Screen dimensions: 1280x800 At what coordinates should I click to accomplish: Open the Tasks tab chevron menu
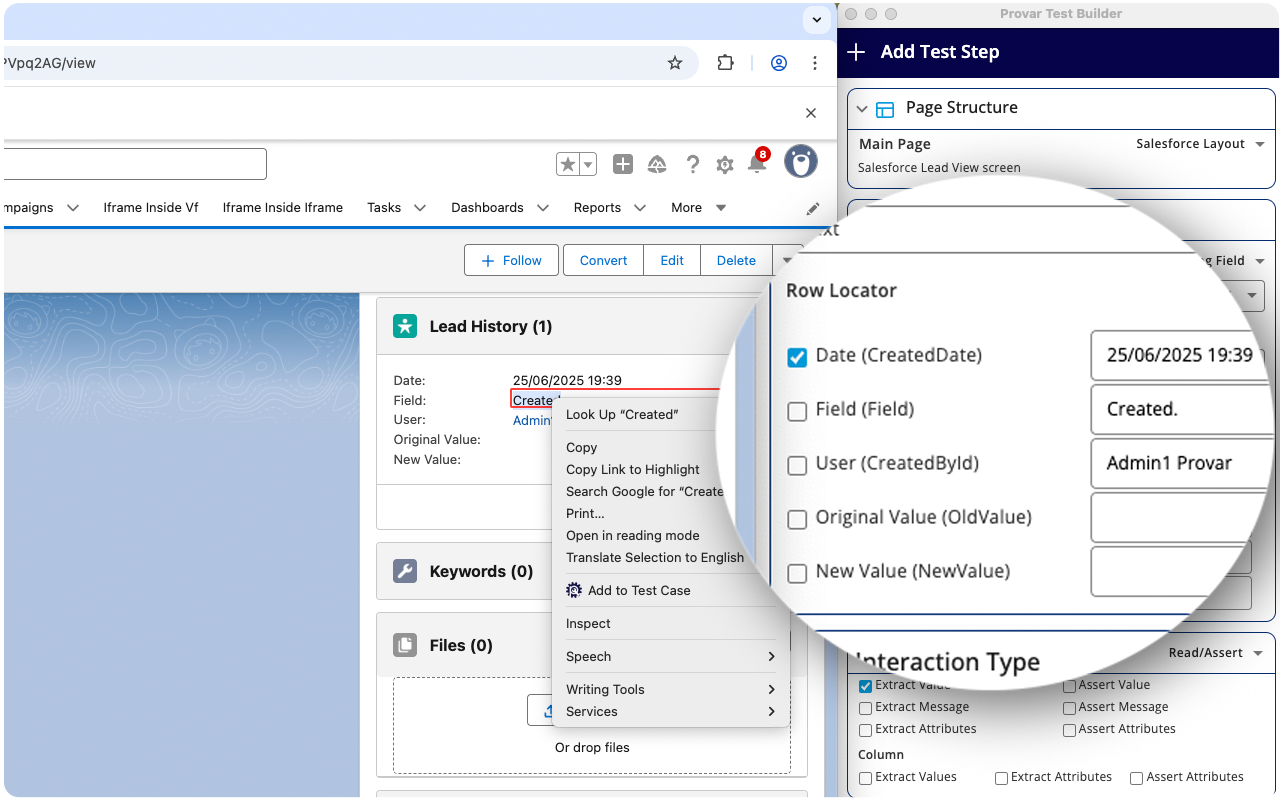point(420,208)
